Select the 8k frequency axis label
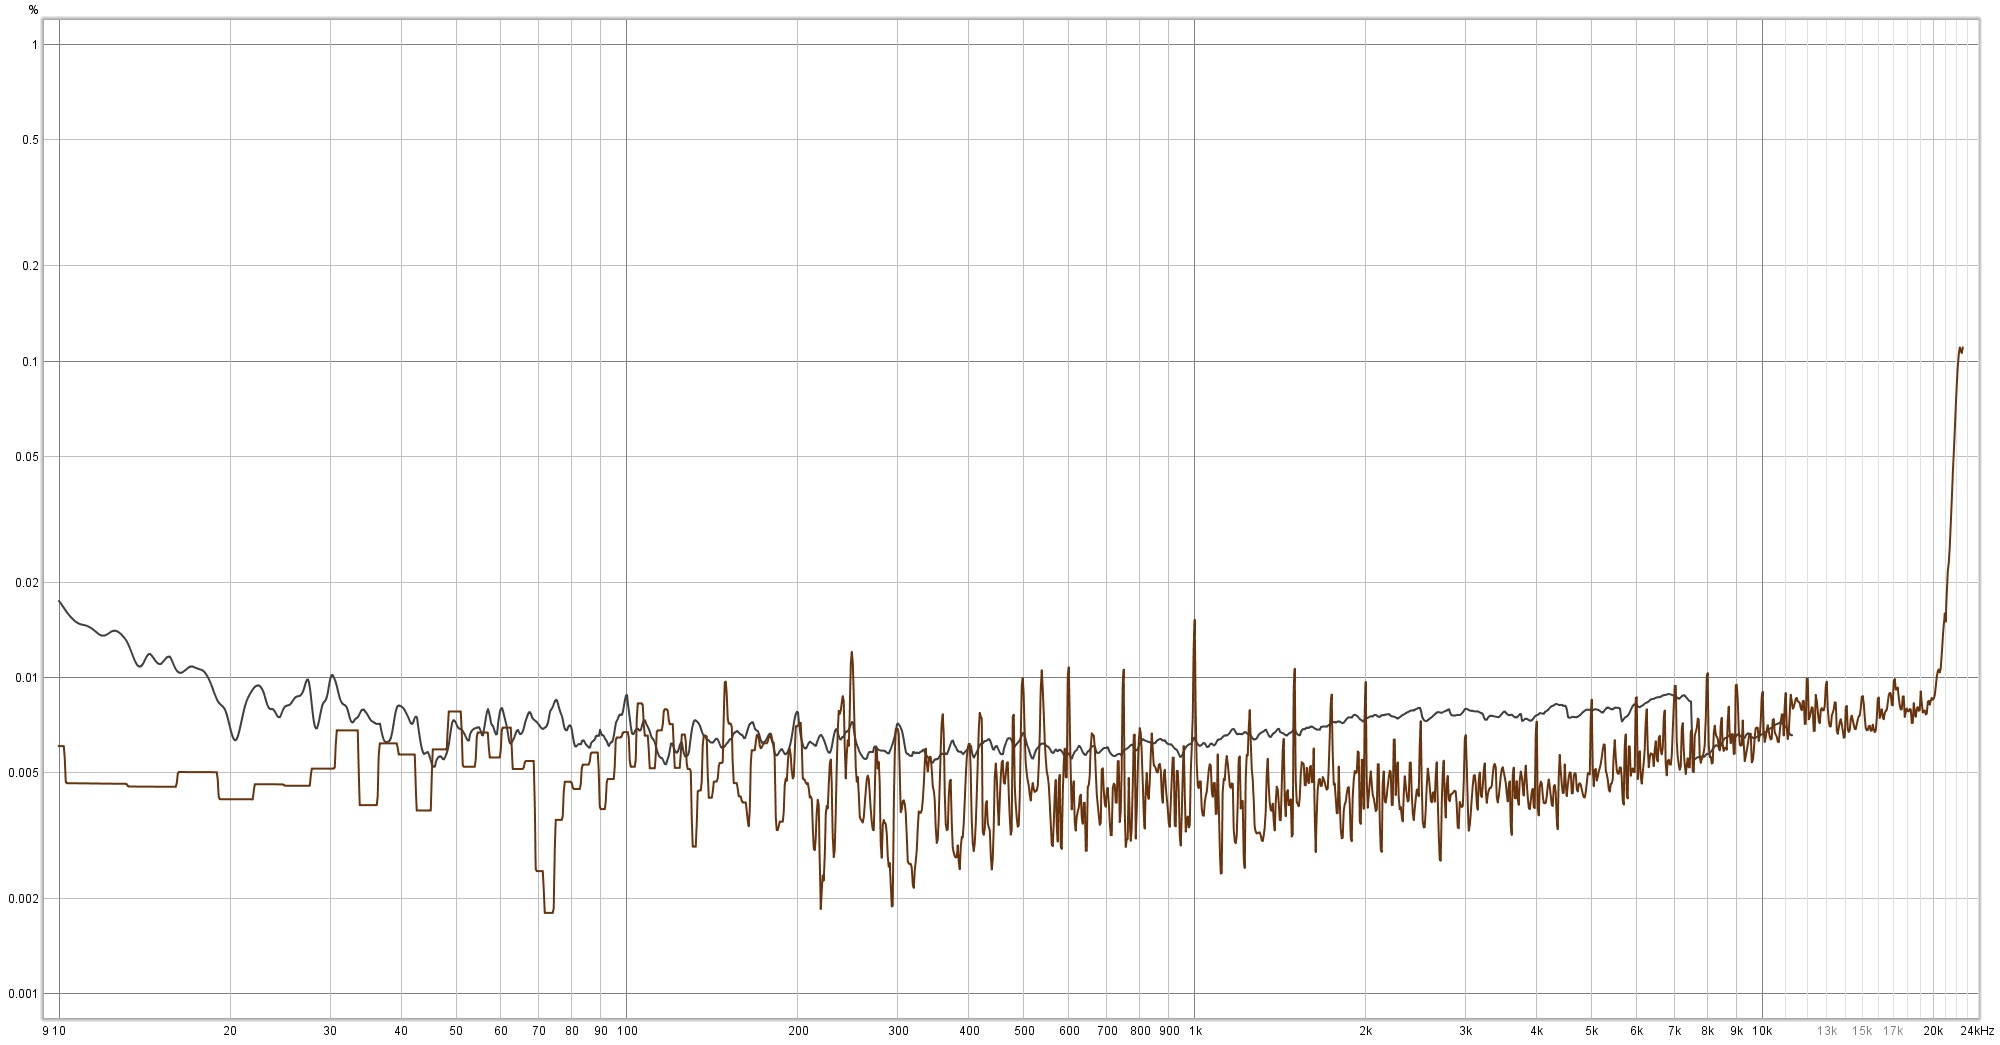This screenshot has width=2000, height=1045. coord(1708,1031)
